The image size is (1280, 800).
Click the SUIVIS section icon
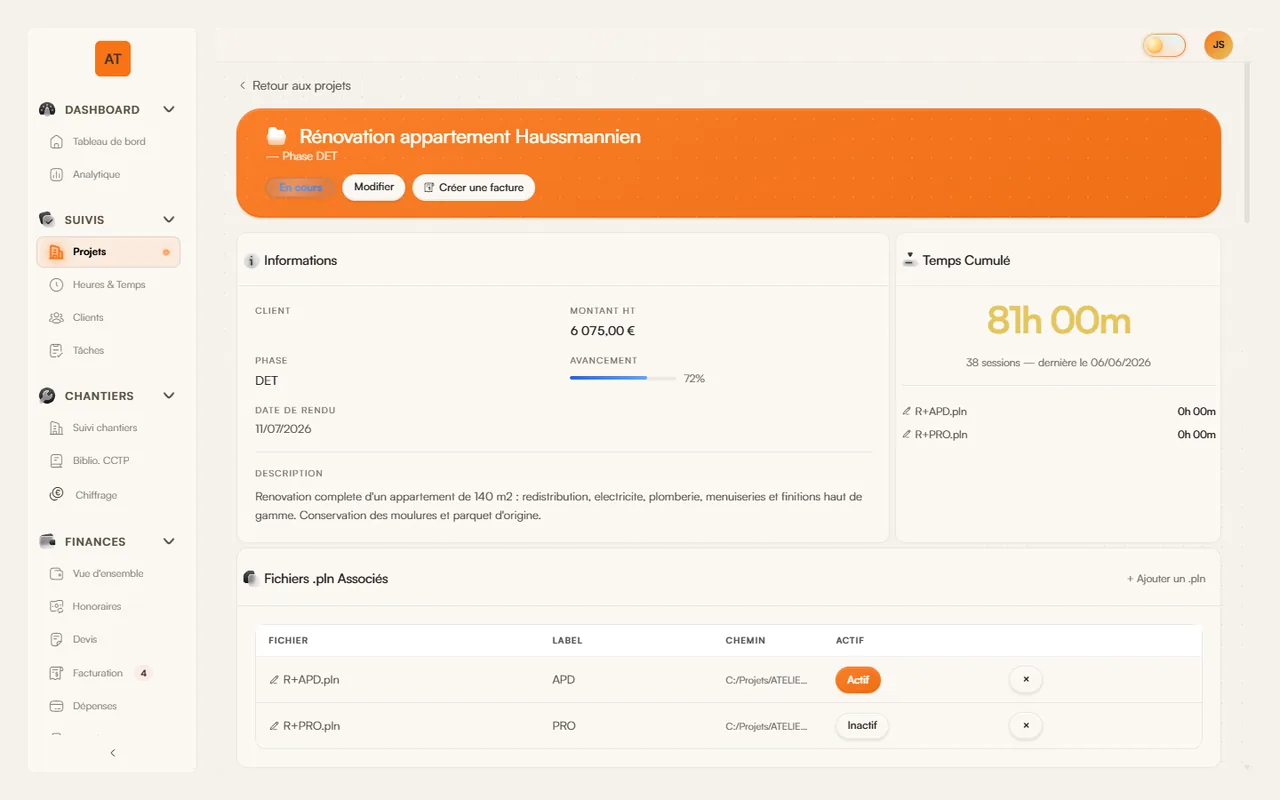(47, 219)
